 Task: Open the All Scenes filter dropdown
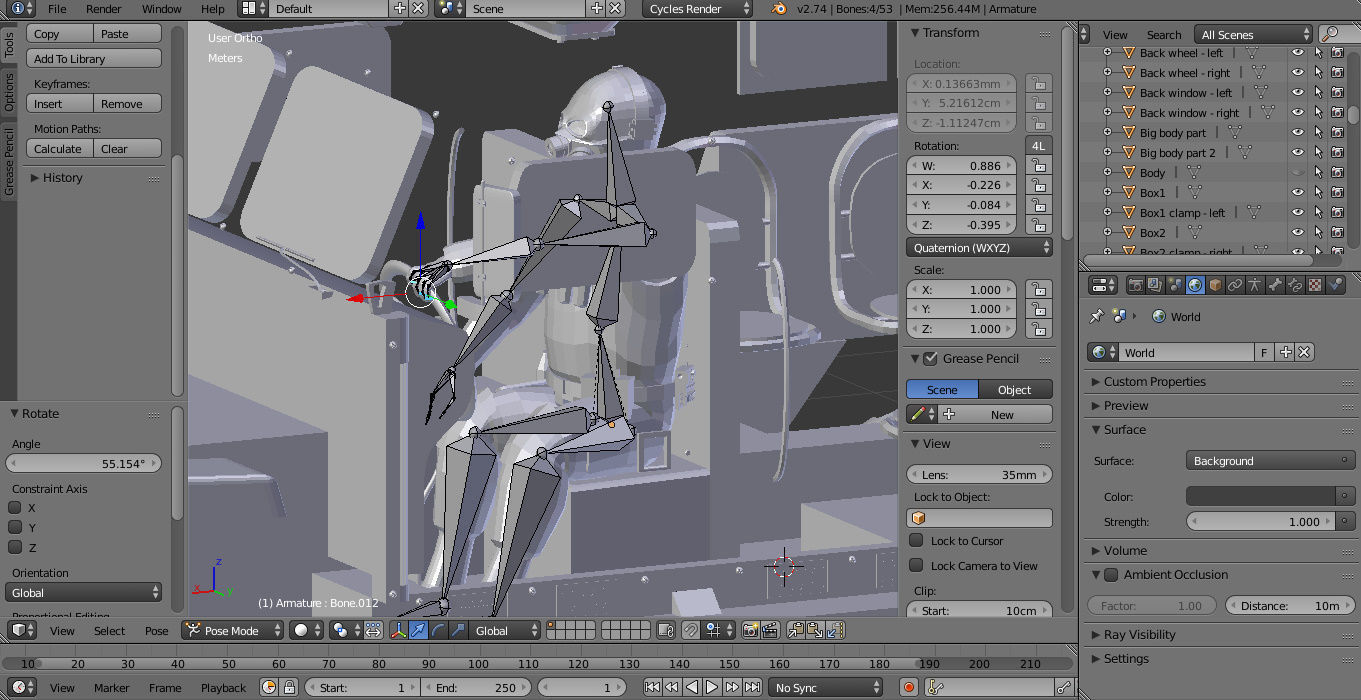[1248, 33]
